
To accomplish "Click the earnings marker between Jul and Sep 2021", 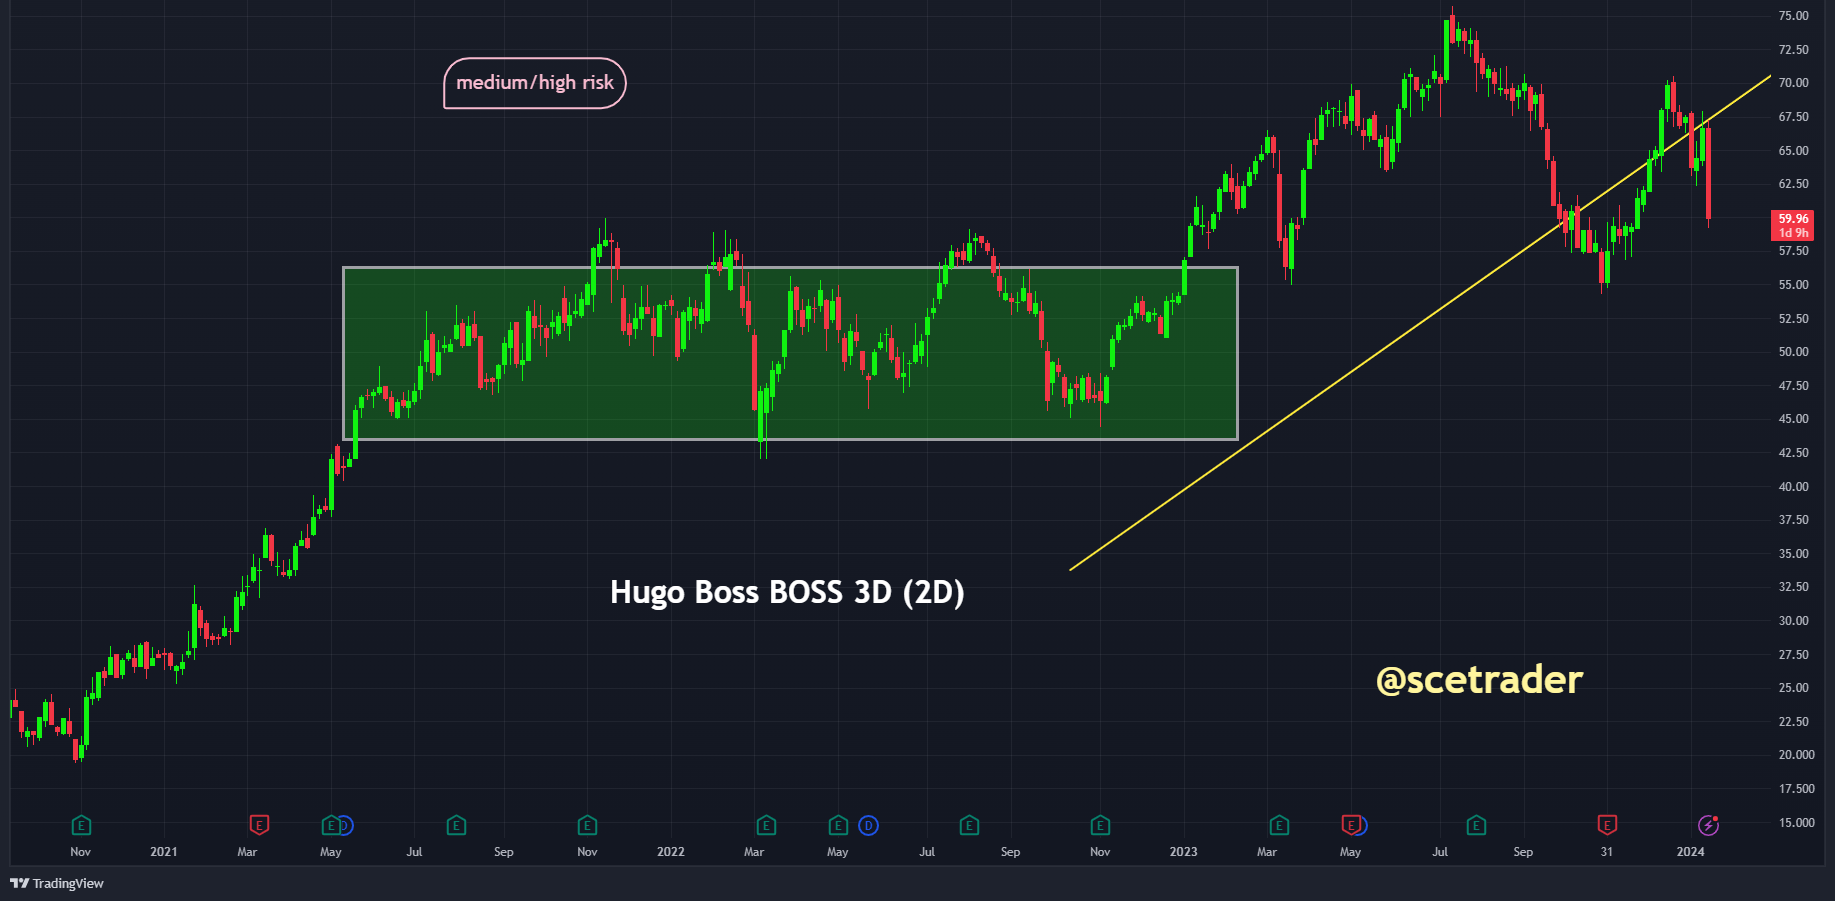I will 456,825.
